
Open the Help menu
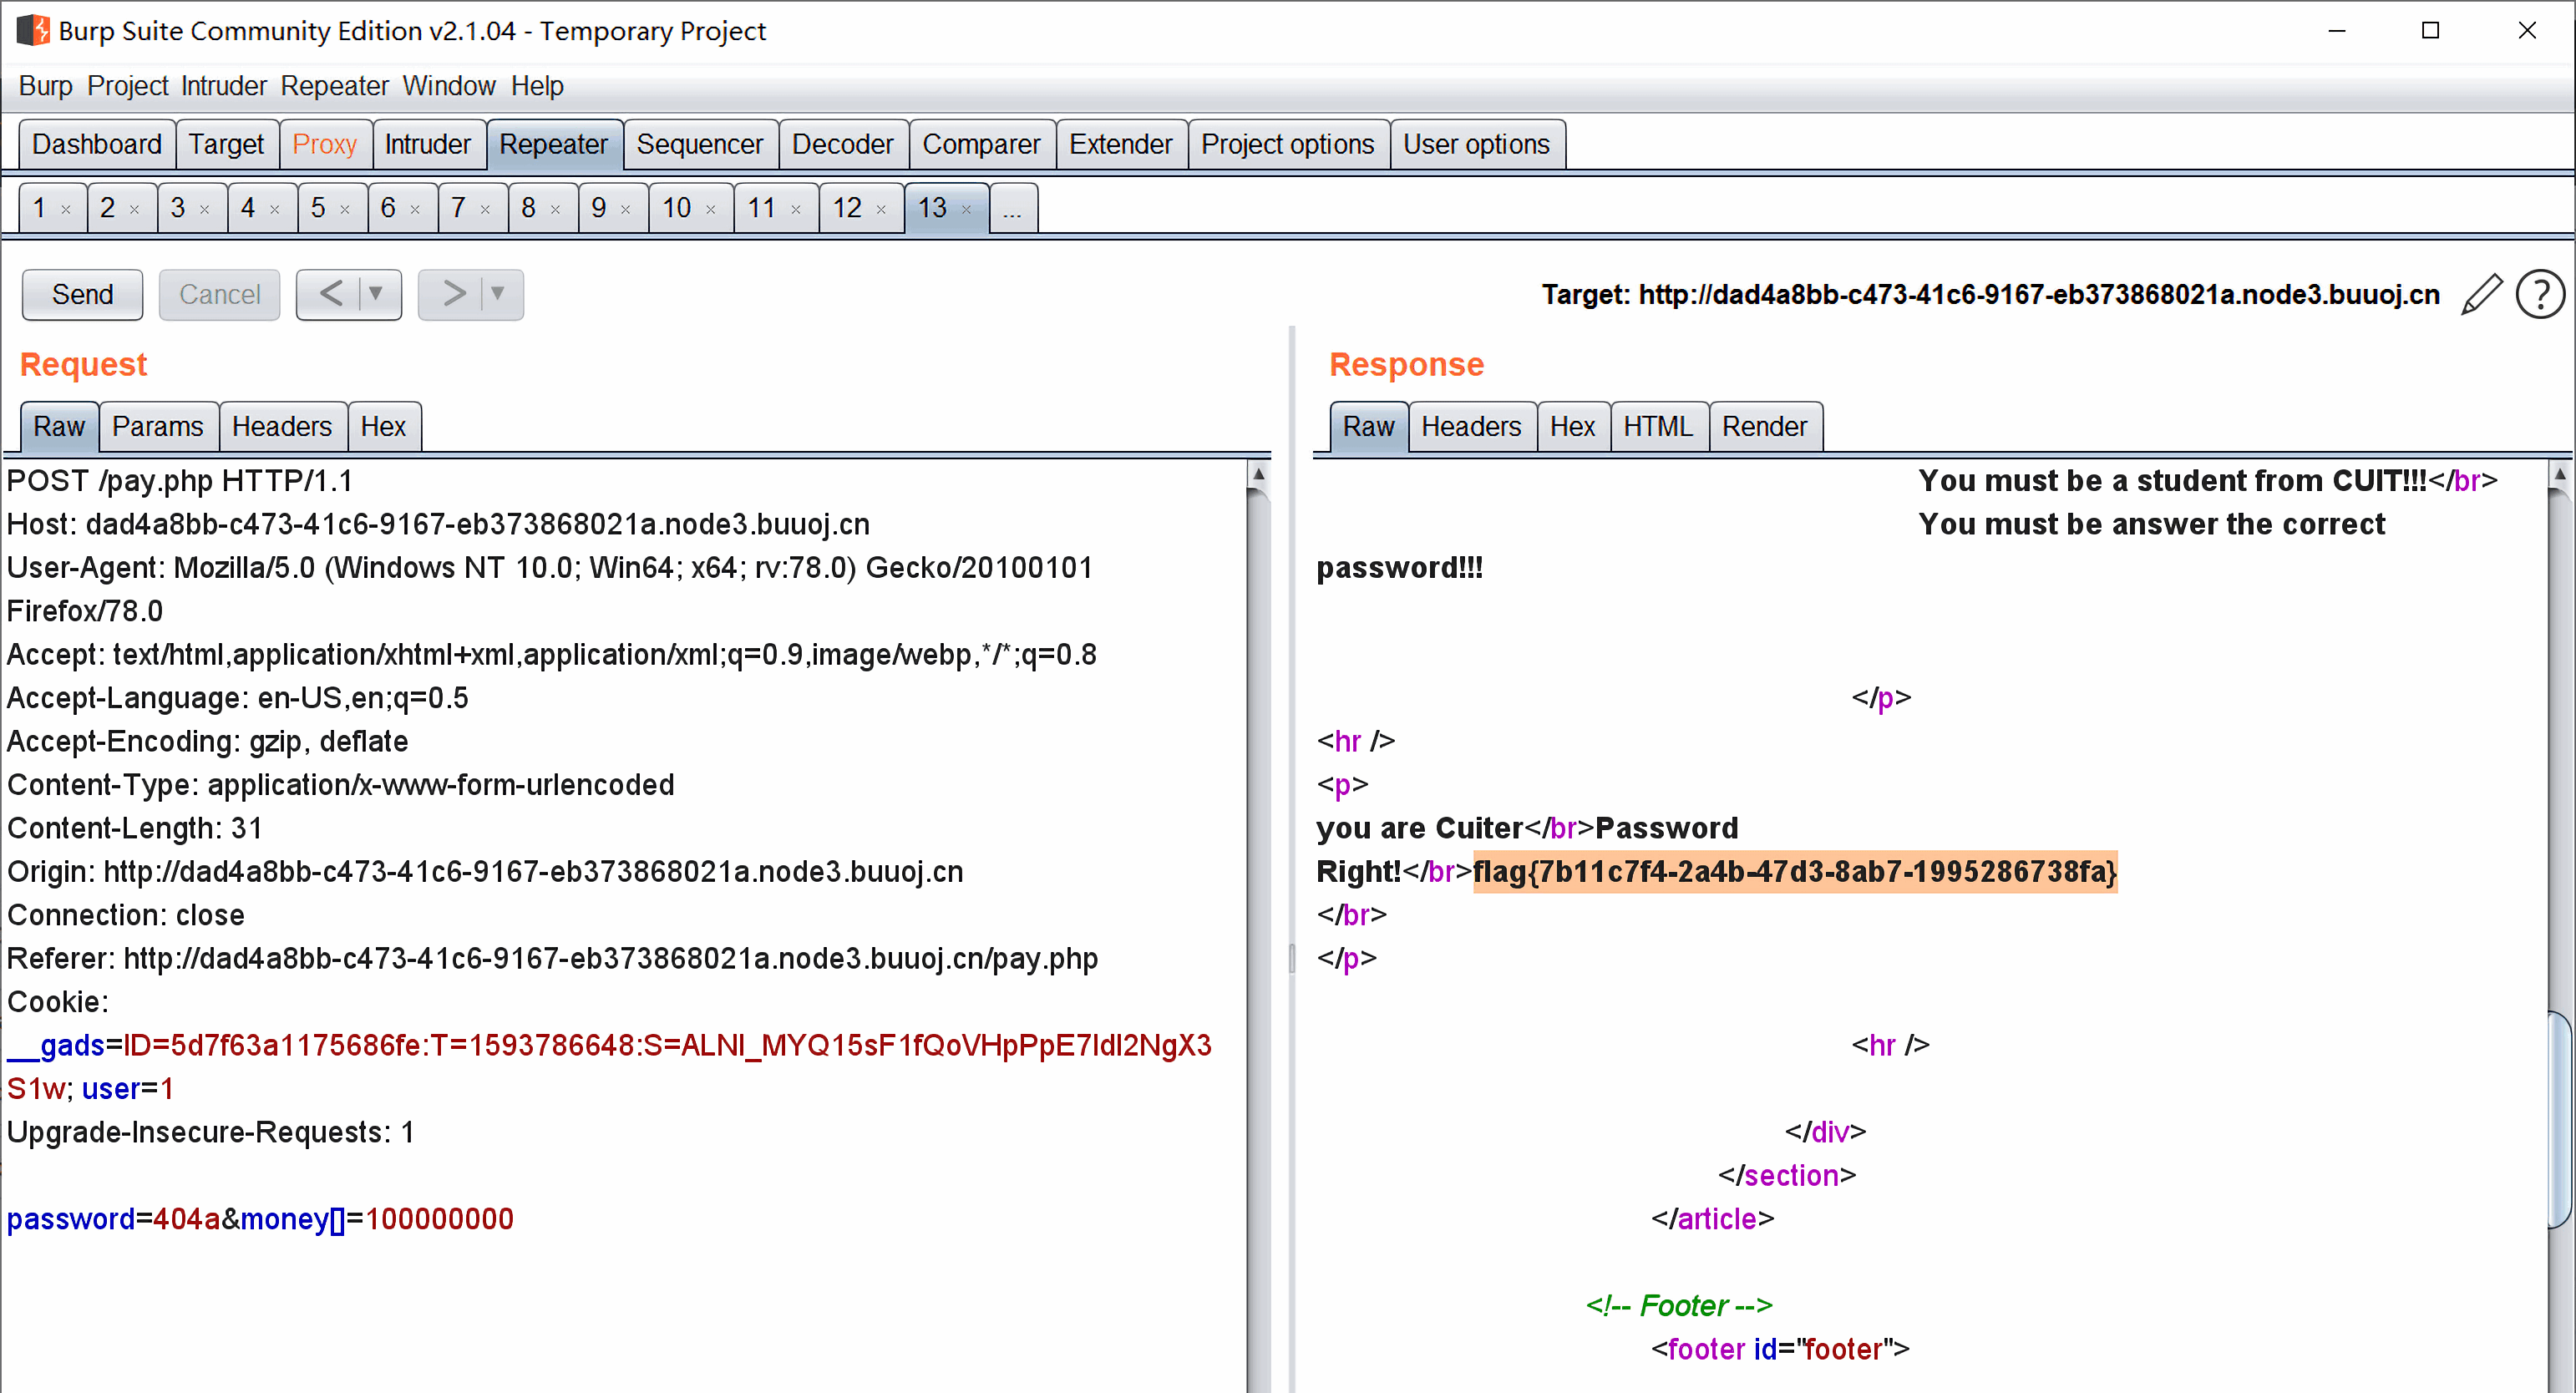pyautogui.click(x=537, y=86)
